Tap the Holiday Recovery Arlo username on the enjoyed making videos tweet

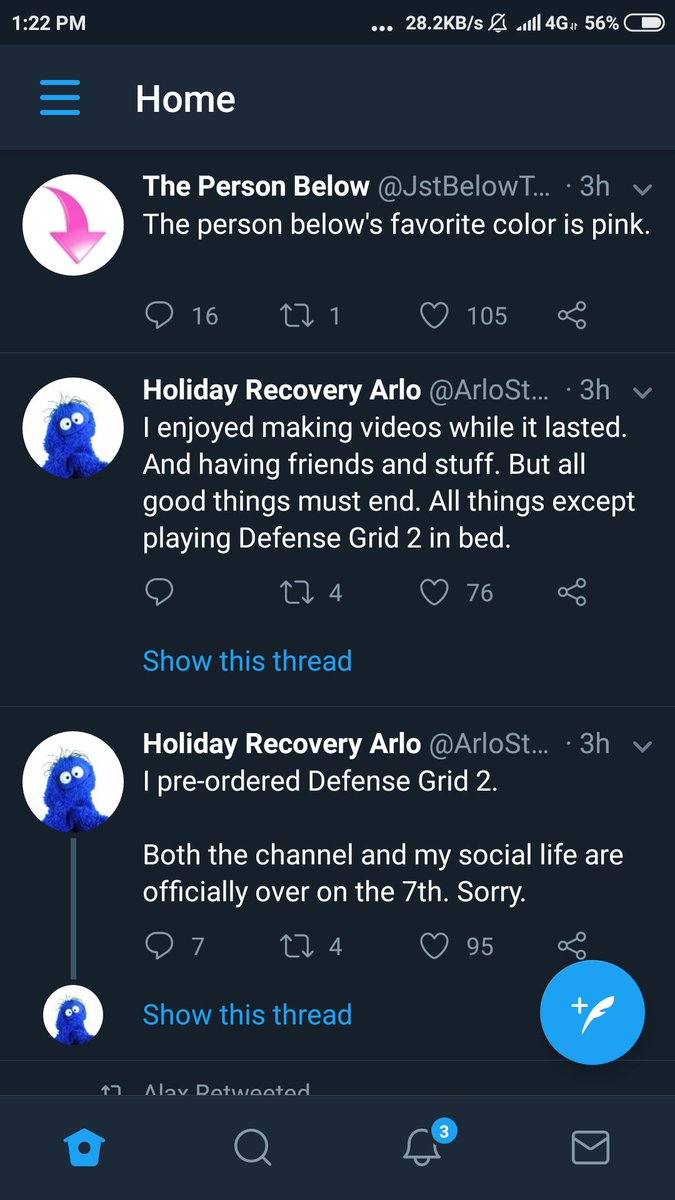(281, 389)
